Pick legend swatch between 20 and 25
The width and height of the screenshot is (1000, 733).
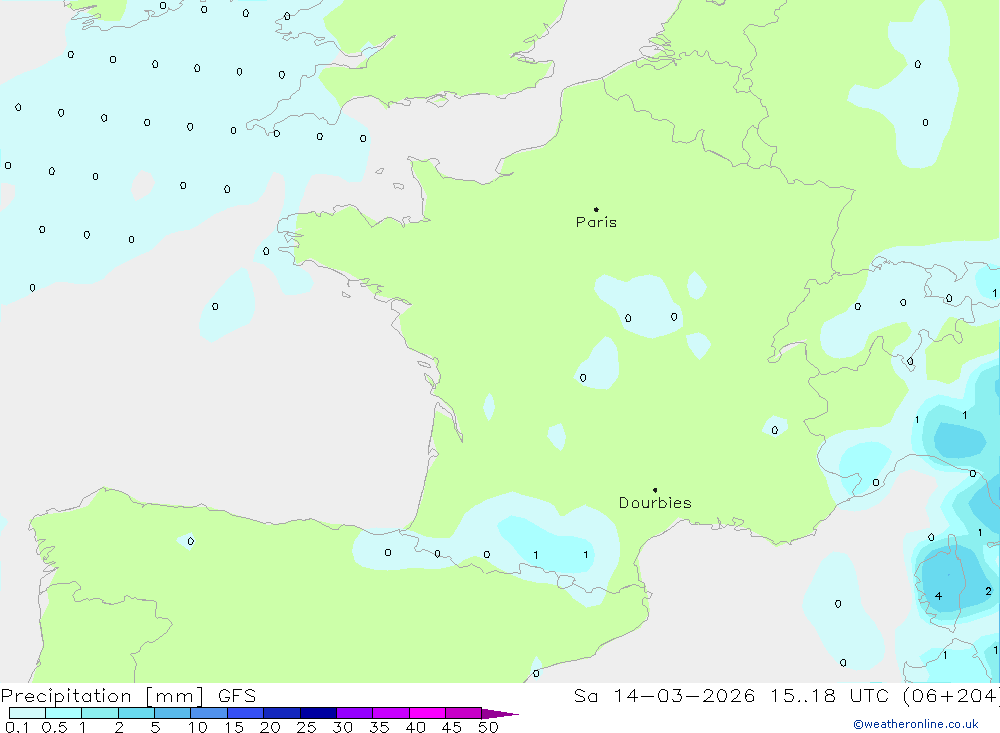pos(282,713)
